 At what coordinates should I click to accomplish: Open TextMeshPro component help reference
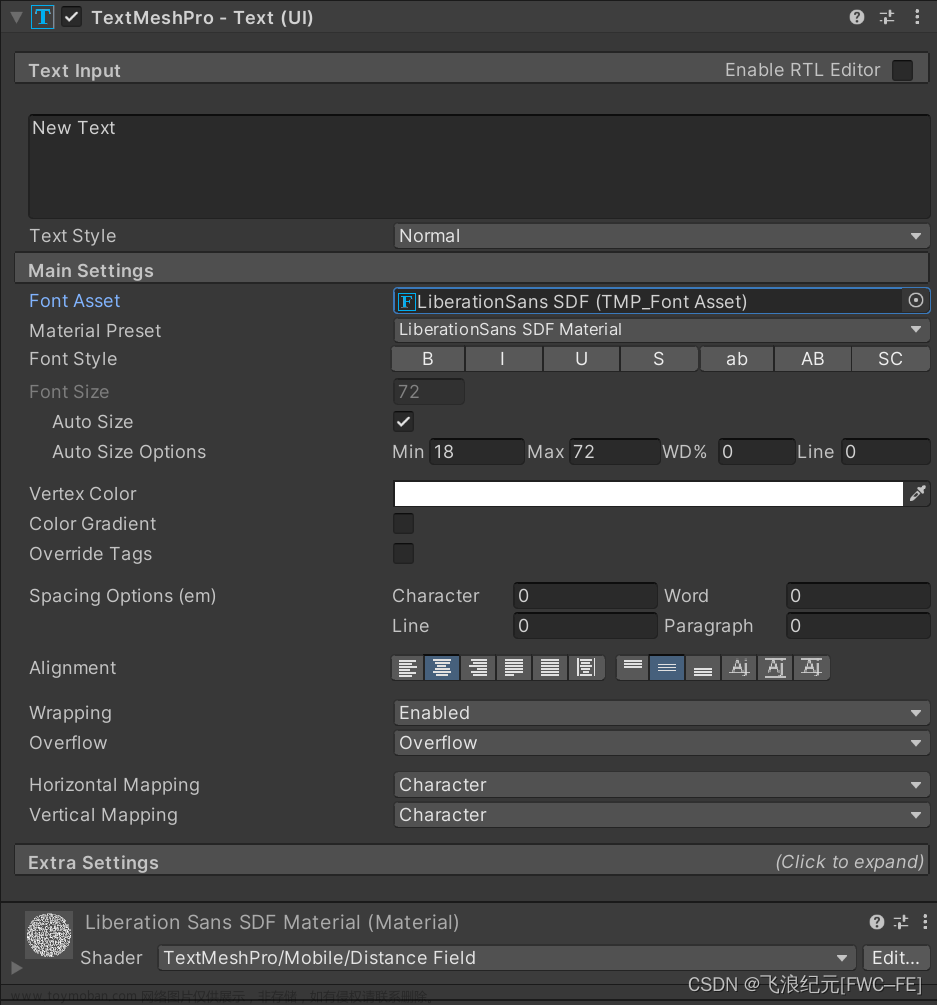[857, 17]
